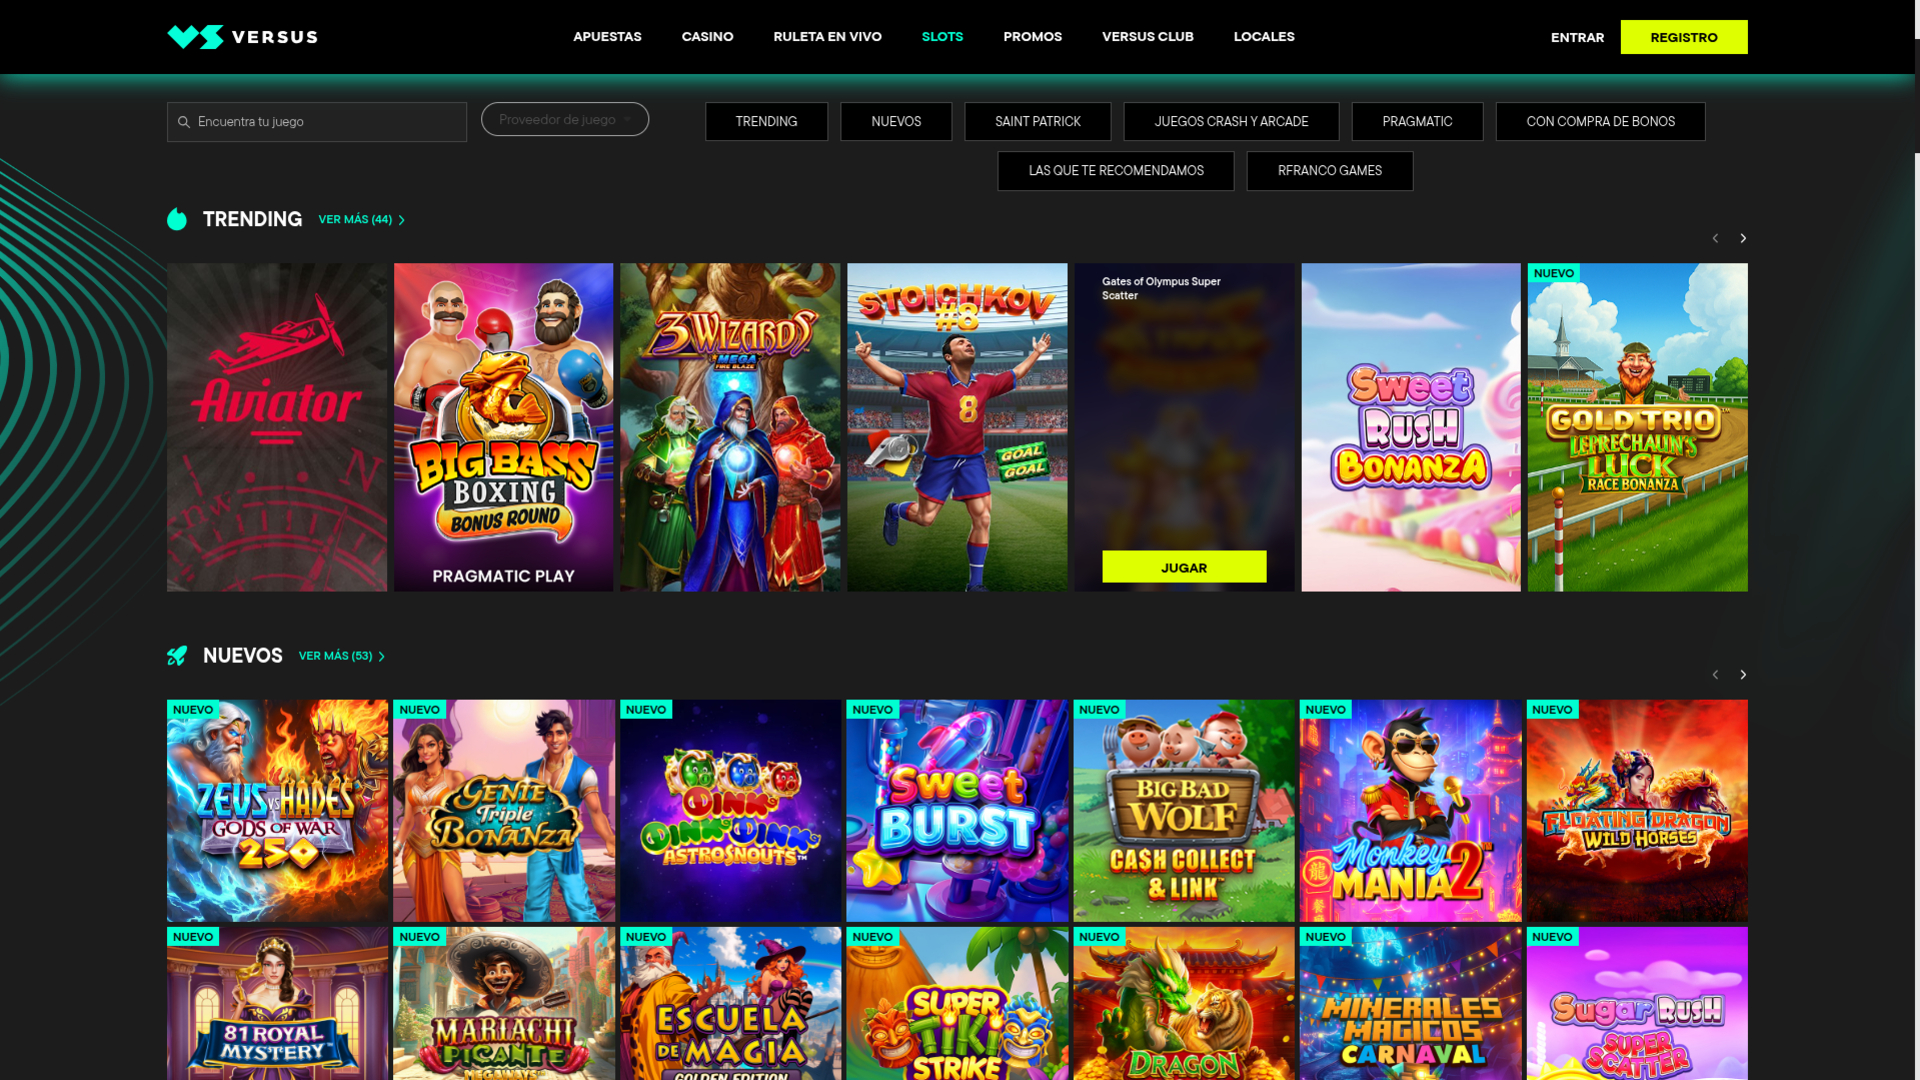
Task: Click the rocket icon beside NUEVOS heading
Action: (176, 656)
